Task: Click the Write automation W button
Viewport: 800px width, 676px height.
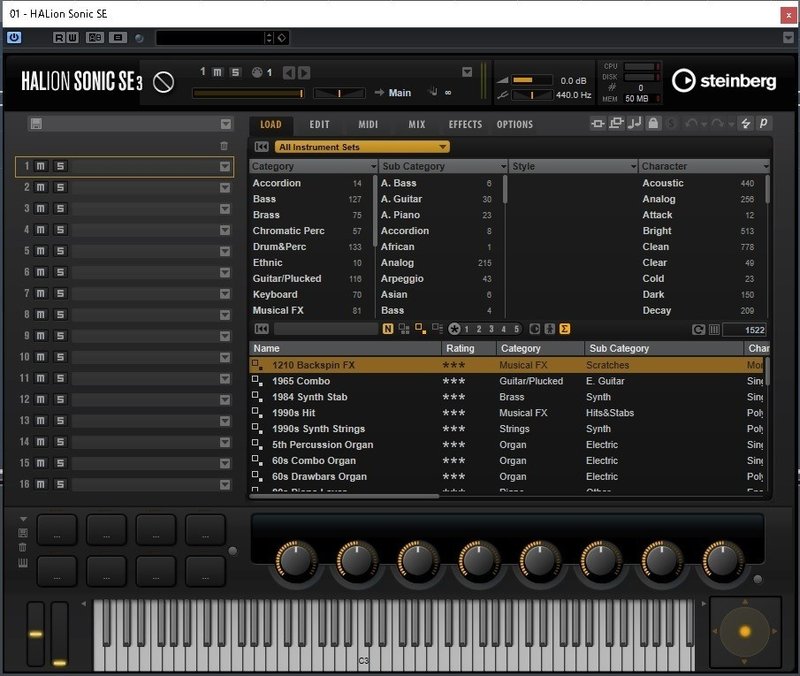Action: 72,37
